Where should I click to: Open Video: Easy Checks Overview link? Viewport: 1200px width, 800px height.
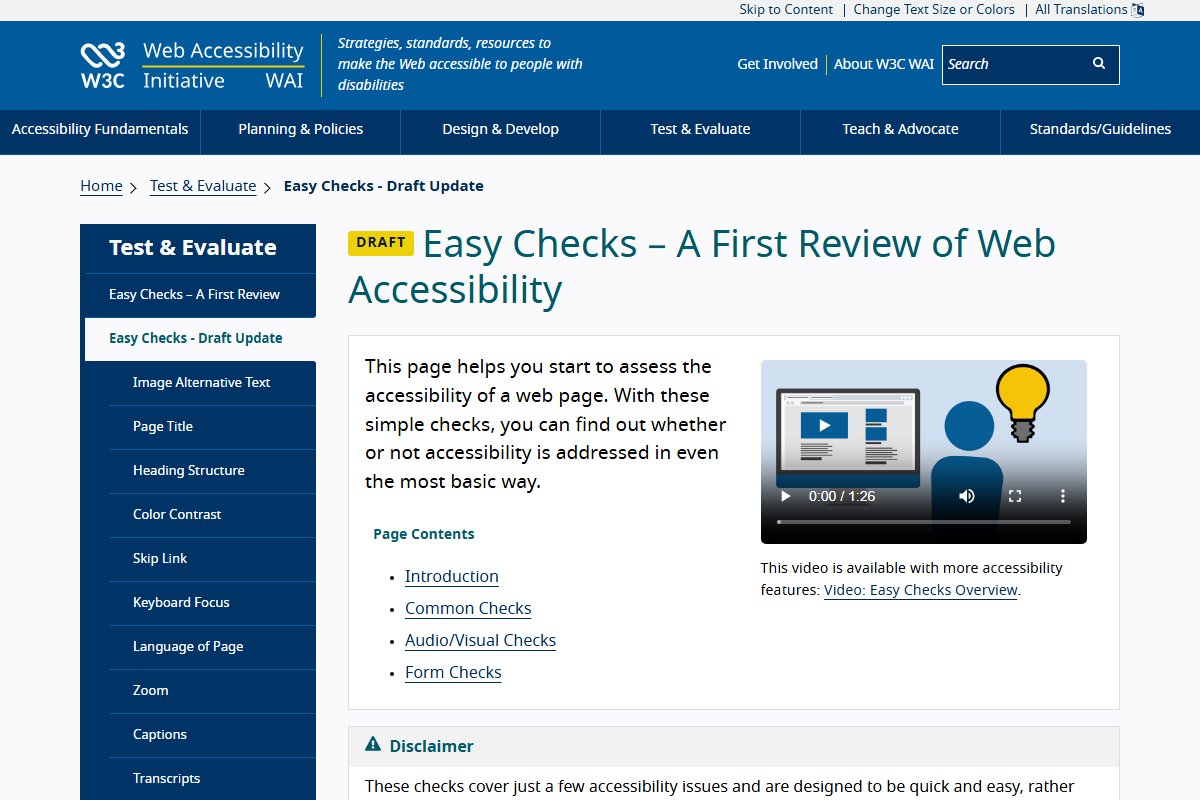pyautogui.click(x=921, y=590)
